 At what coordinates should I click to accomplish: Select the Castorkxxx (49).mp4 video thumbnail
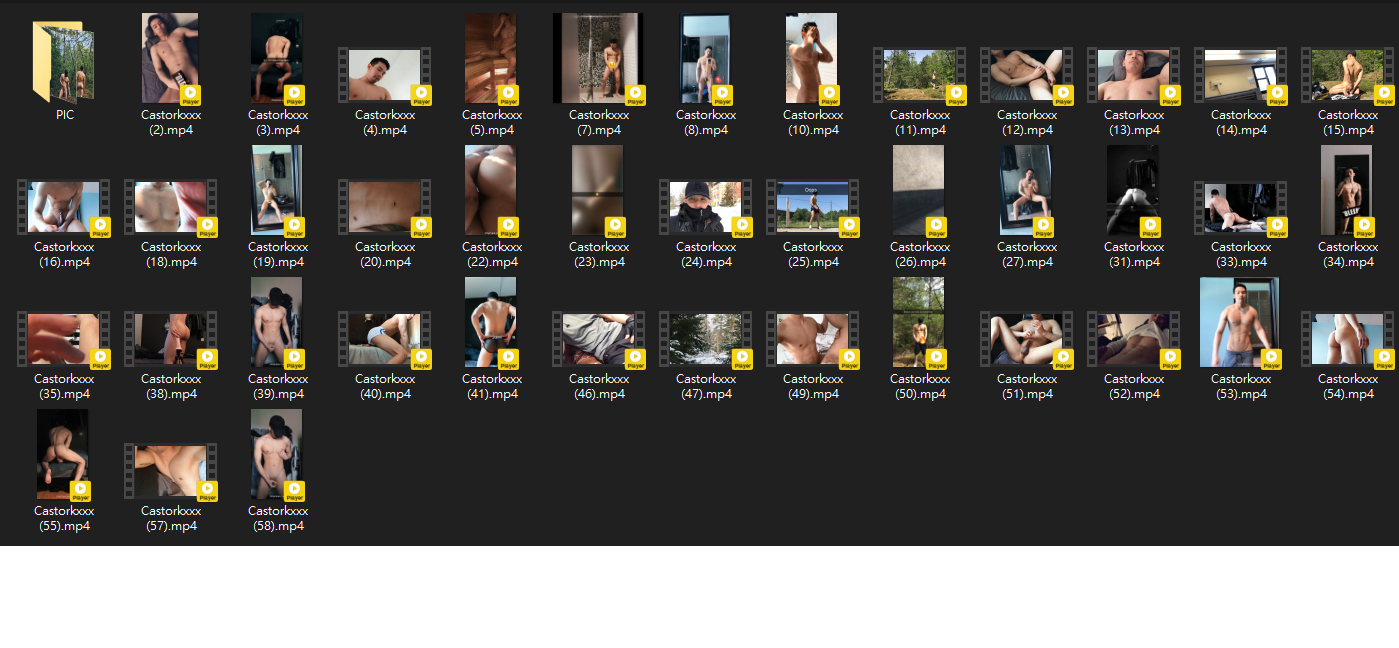tap(813, 339)
